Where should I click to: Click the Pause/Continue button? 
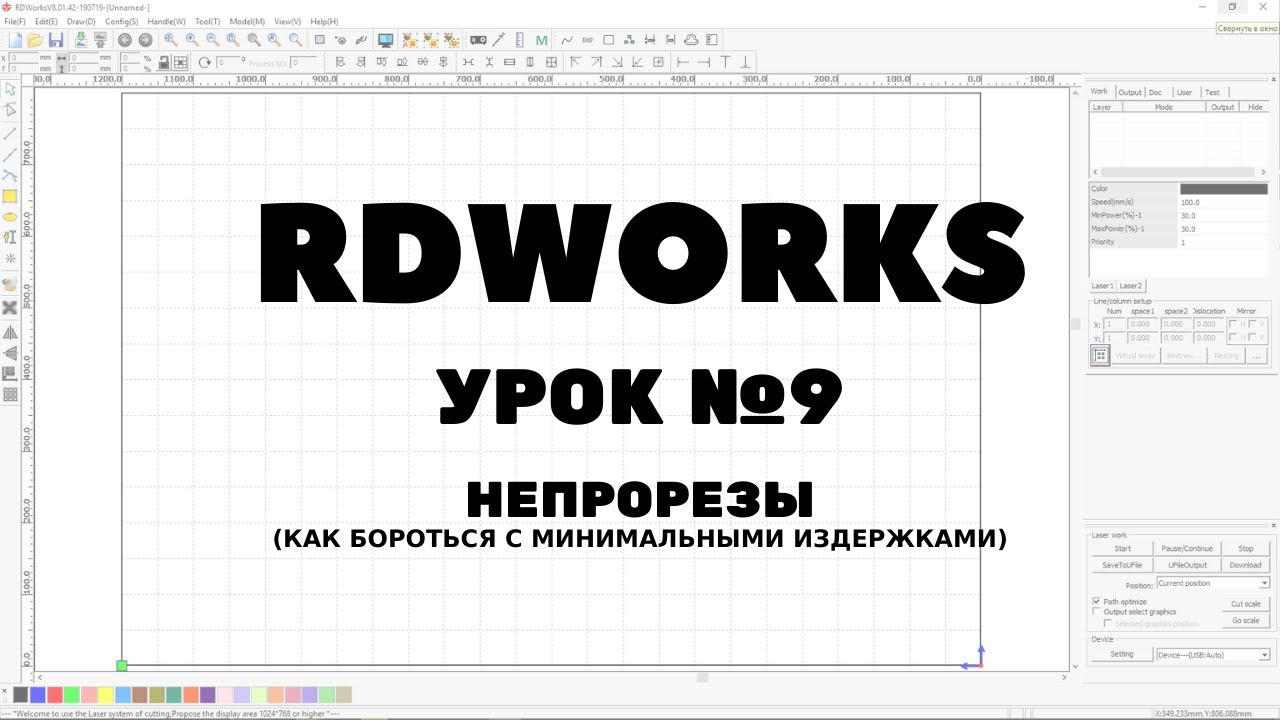click(1187, 548)
